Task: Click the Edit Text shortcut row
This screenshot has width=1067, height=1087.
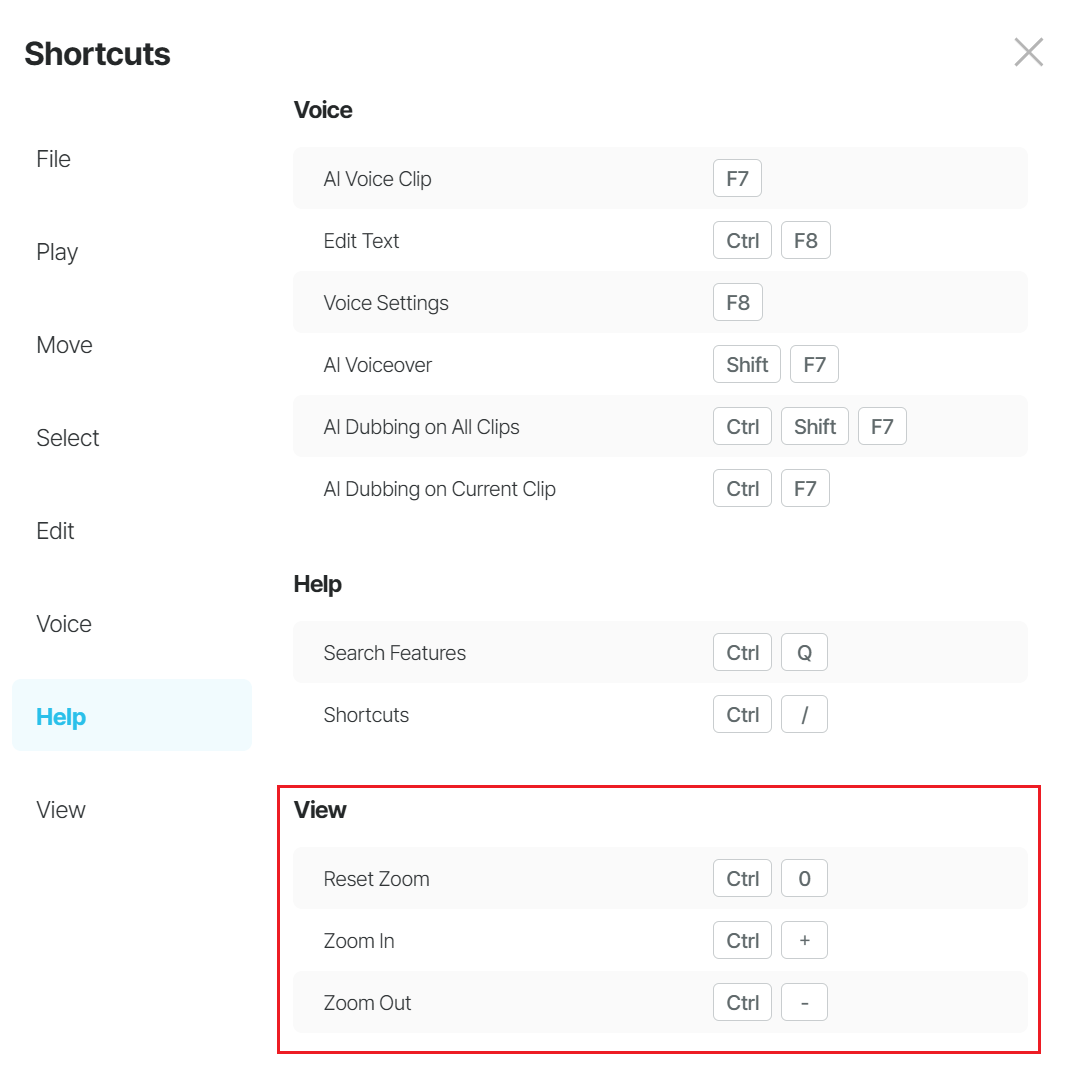Action: (660, 240)
